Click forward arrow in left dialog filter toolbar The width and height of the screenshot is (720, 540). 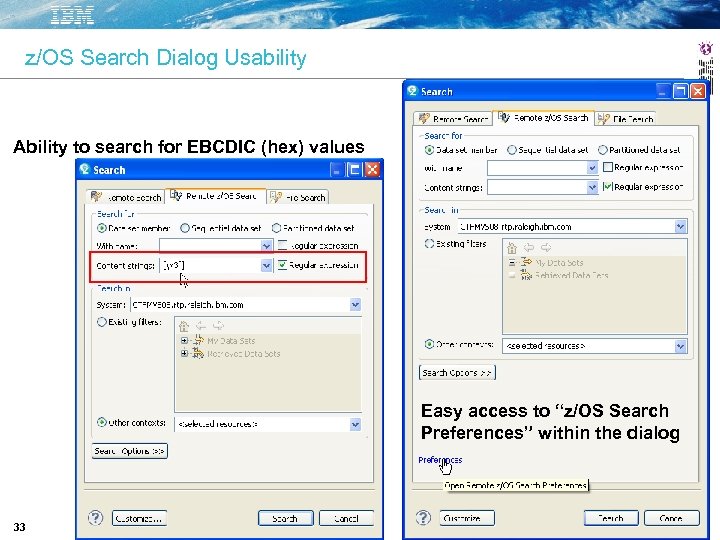(218, 326)
